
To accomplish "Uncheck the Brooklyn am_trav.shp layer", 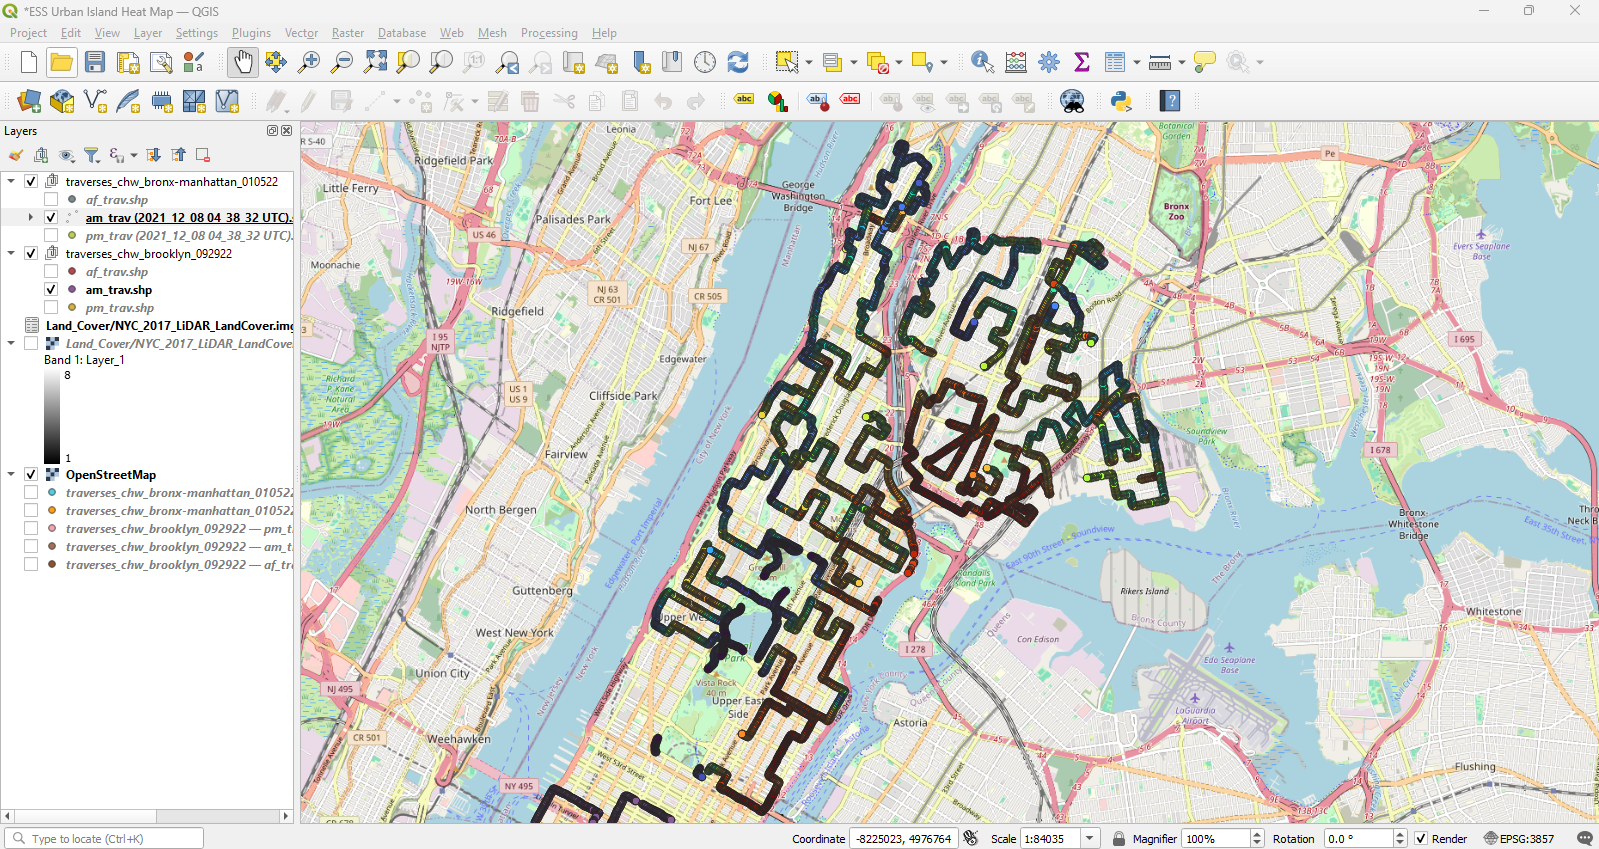I will [x=51, y=290].
